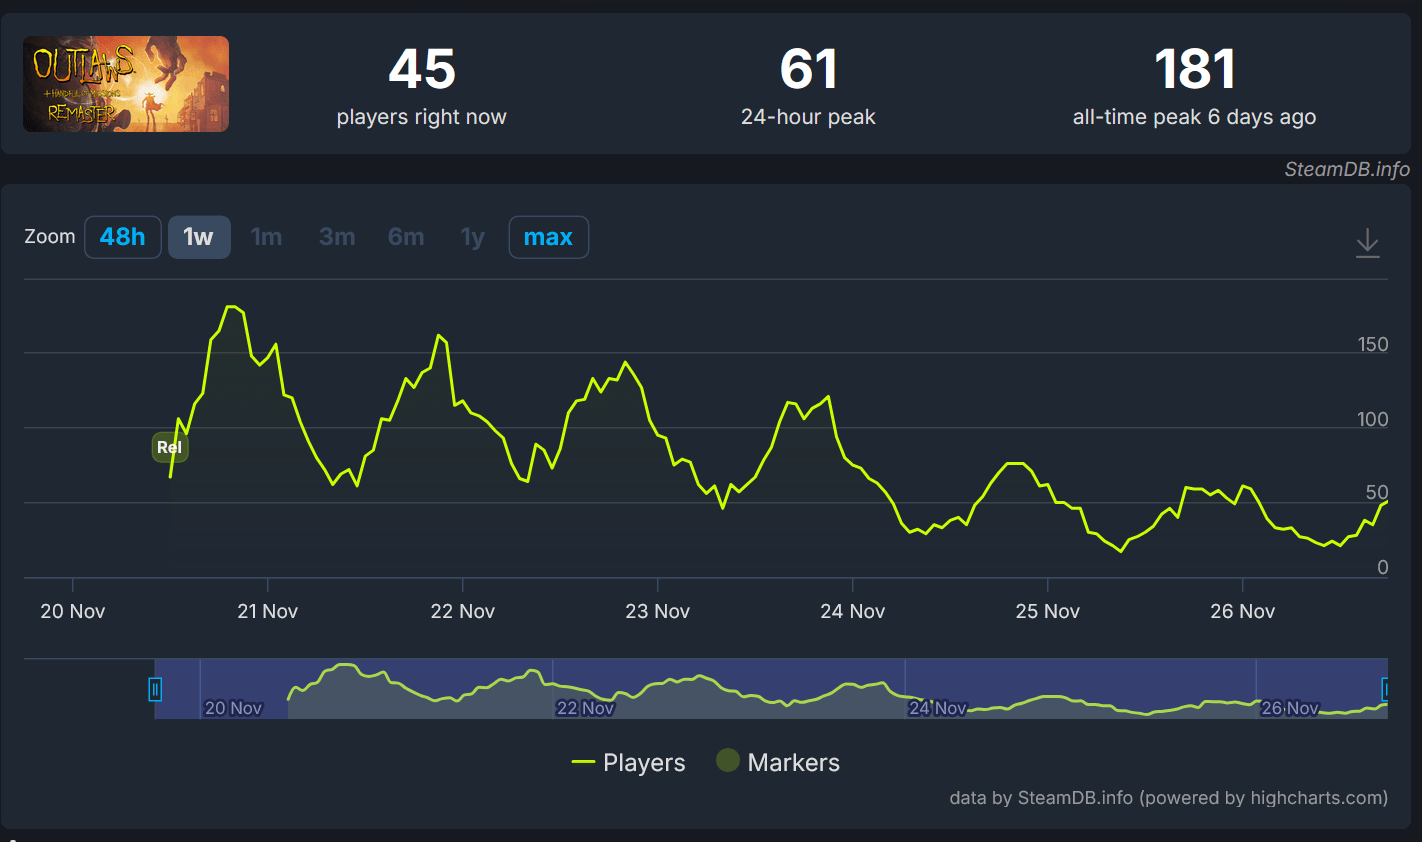Screen dimensions: 1422x842
Task: Toggle the Players series in the legend
Action: [x=628, y=762]
